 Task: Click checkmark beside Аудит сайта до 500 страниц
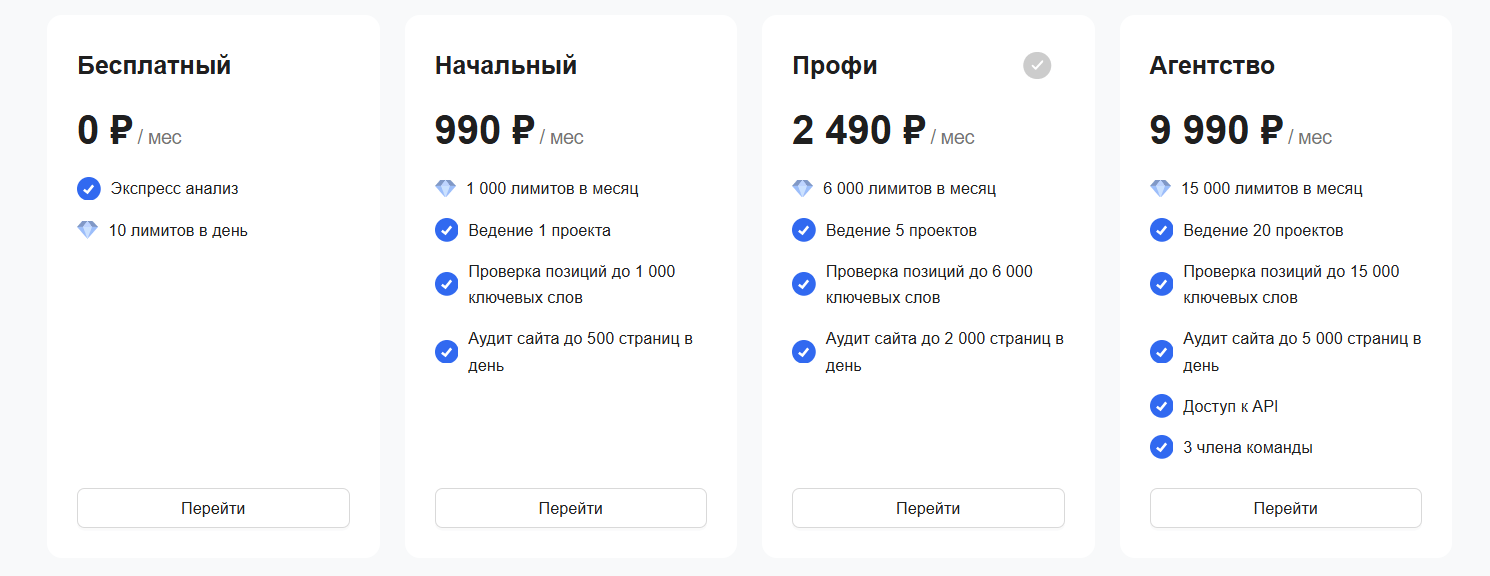point(447,352)
